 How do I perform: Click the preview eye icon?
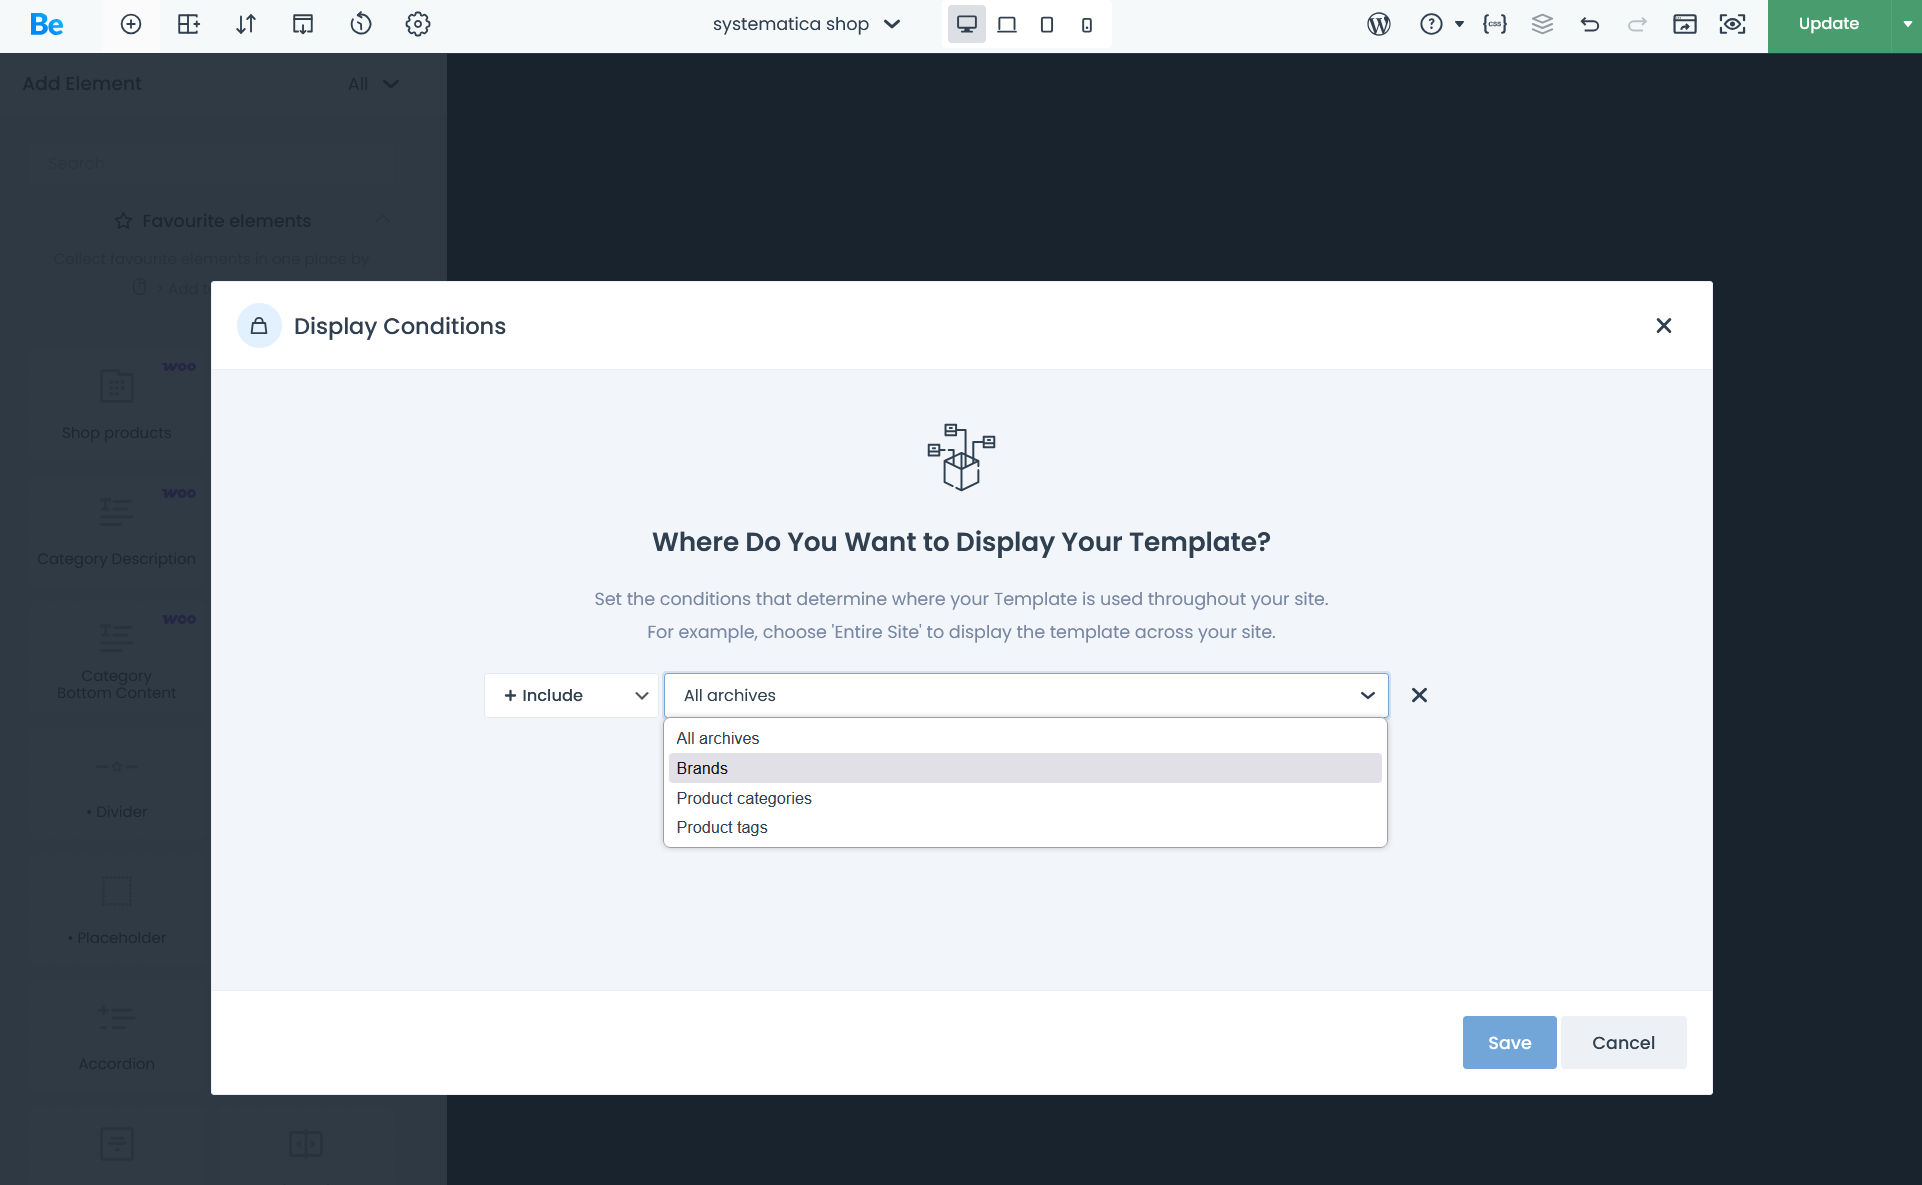(1733, 24)
